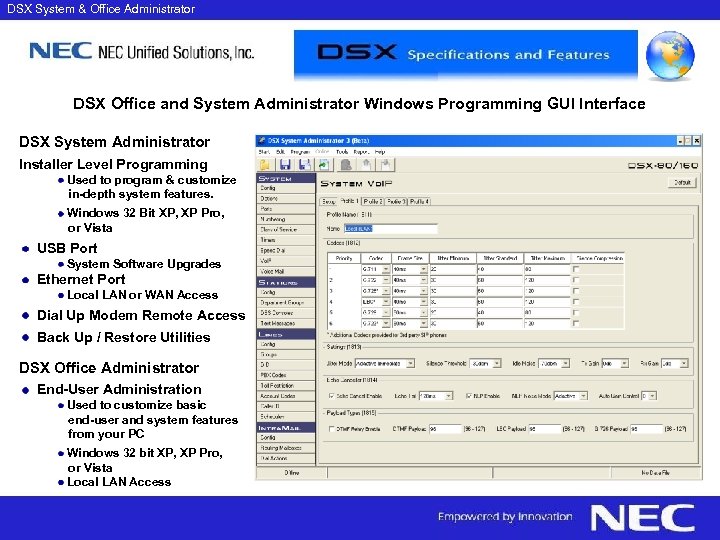Open the NLP Noise Mode dropdown
This screenshot has height=540, width=720.
click(x=583, y=396)
